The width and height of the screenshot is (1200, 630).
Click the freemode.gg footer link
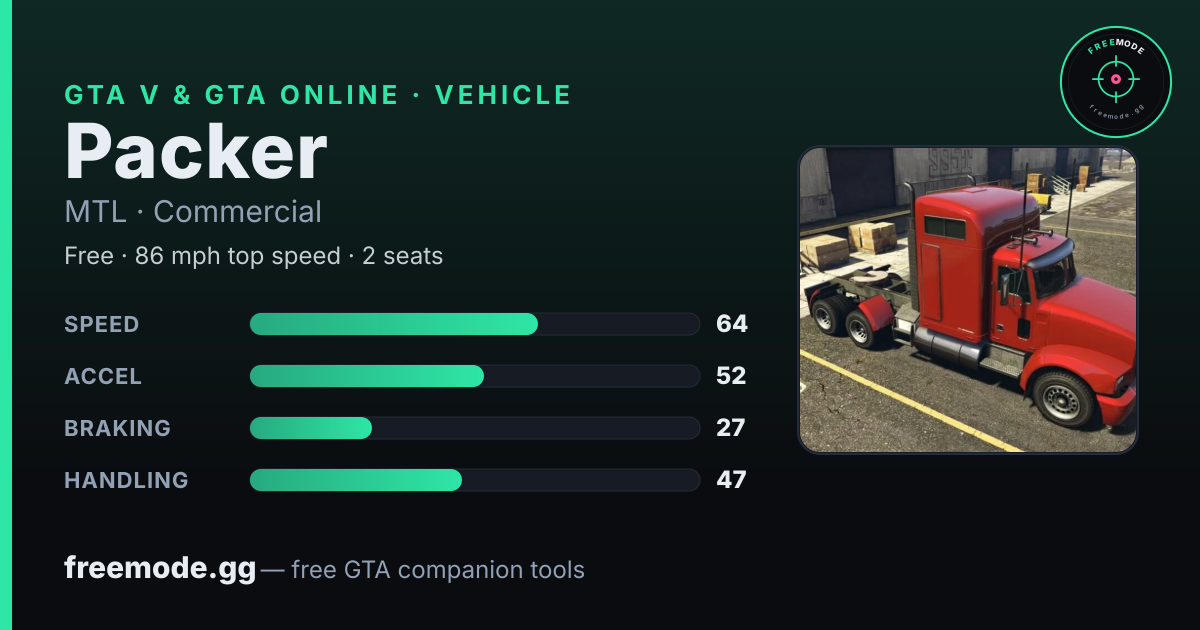click(160, 569)
